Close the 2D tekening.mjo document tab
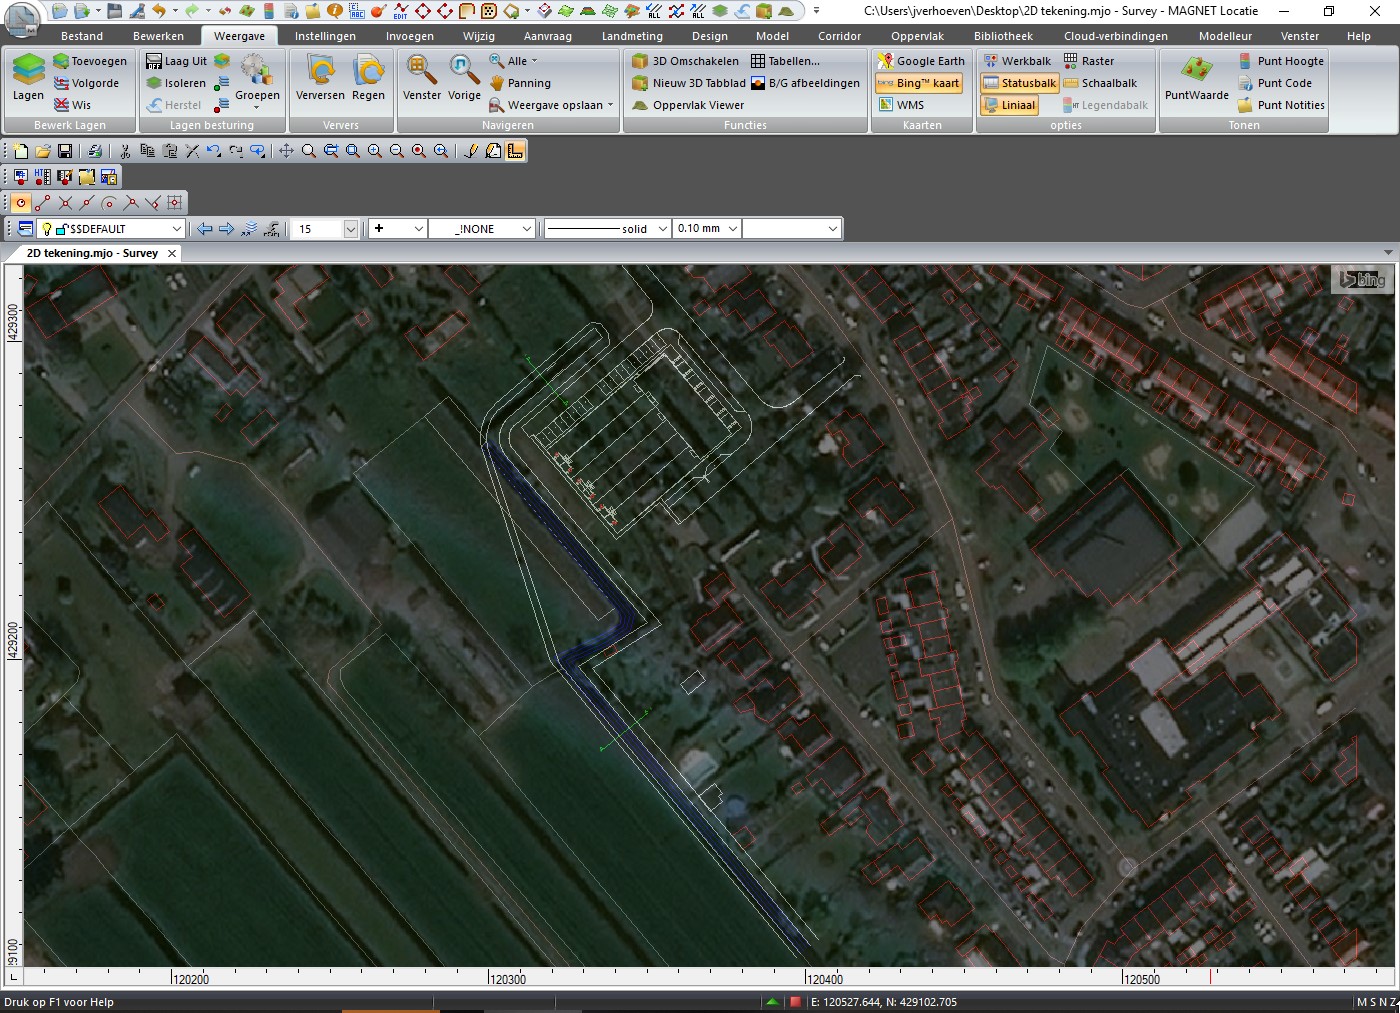The image size is (1400, 1013). pyautogui.click(x=172, y=254)
